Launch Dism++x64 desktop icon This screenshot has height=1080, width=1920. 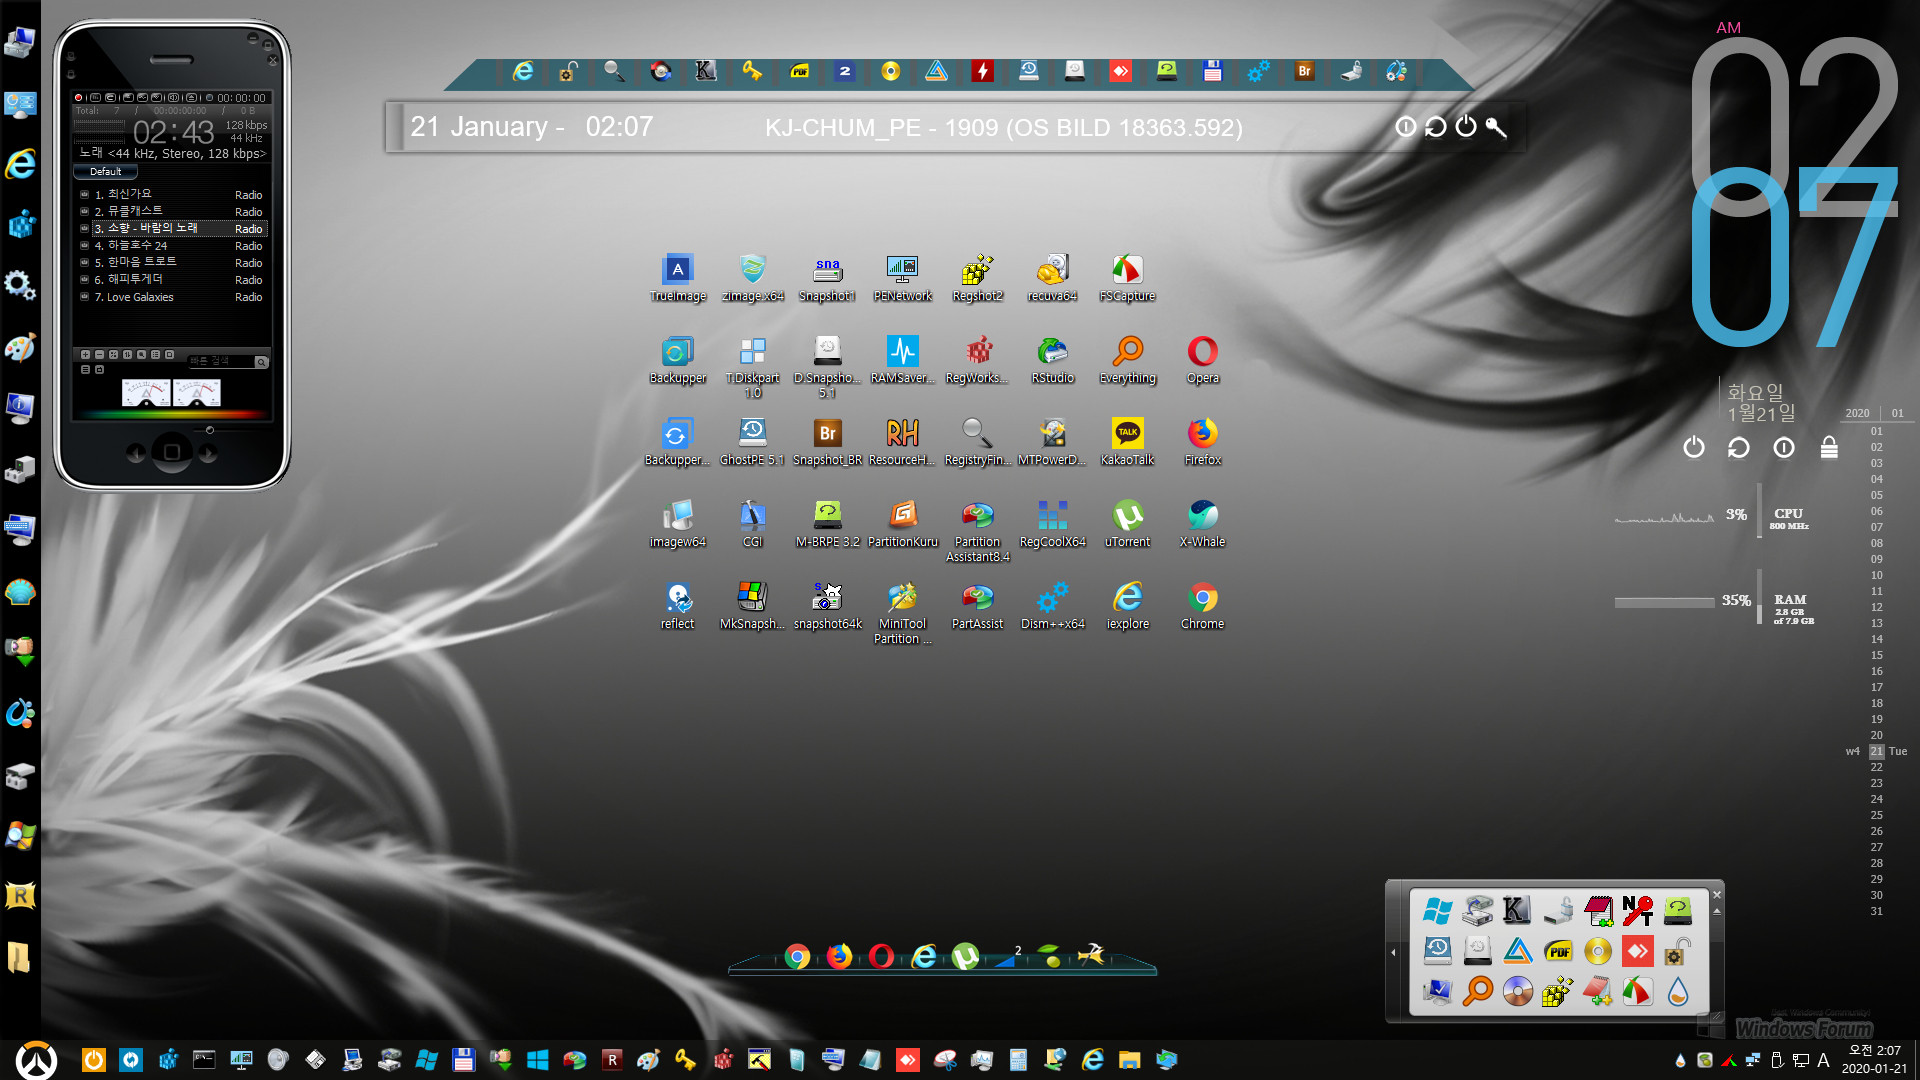coord(1052,605)
